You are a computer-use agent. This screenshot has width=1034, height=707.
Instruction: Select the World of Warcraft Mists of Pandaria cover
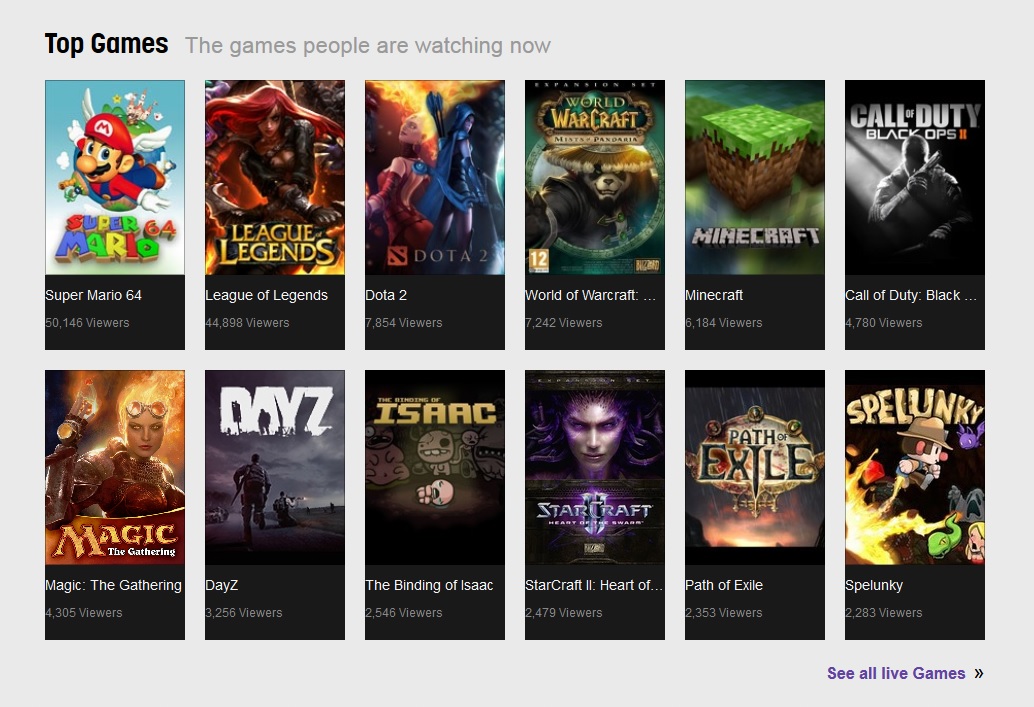tap(595, 177)
